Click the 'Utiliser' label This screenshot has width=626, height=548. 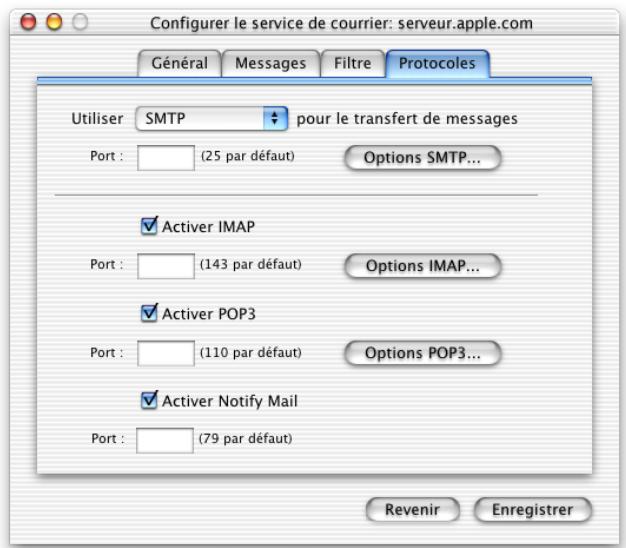pos(97,119)
